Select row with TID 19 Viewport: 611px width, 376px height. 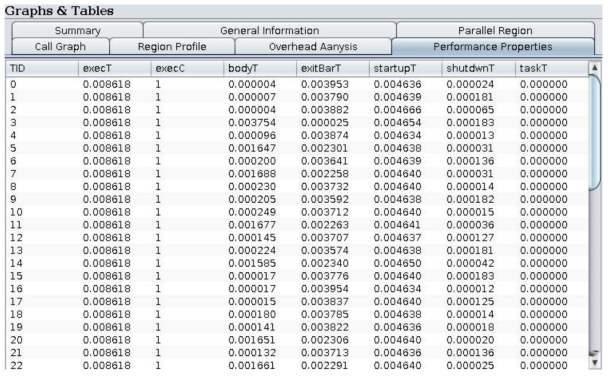297,327
